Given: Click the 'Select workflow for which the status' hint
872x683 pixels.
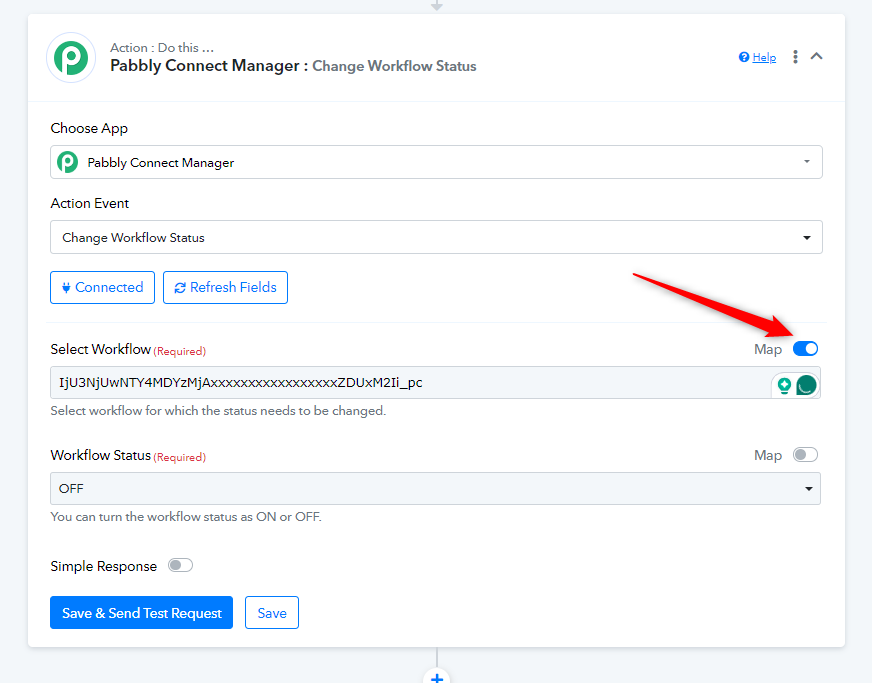Looking at the screenshot, I should [218, 411].
